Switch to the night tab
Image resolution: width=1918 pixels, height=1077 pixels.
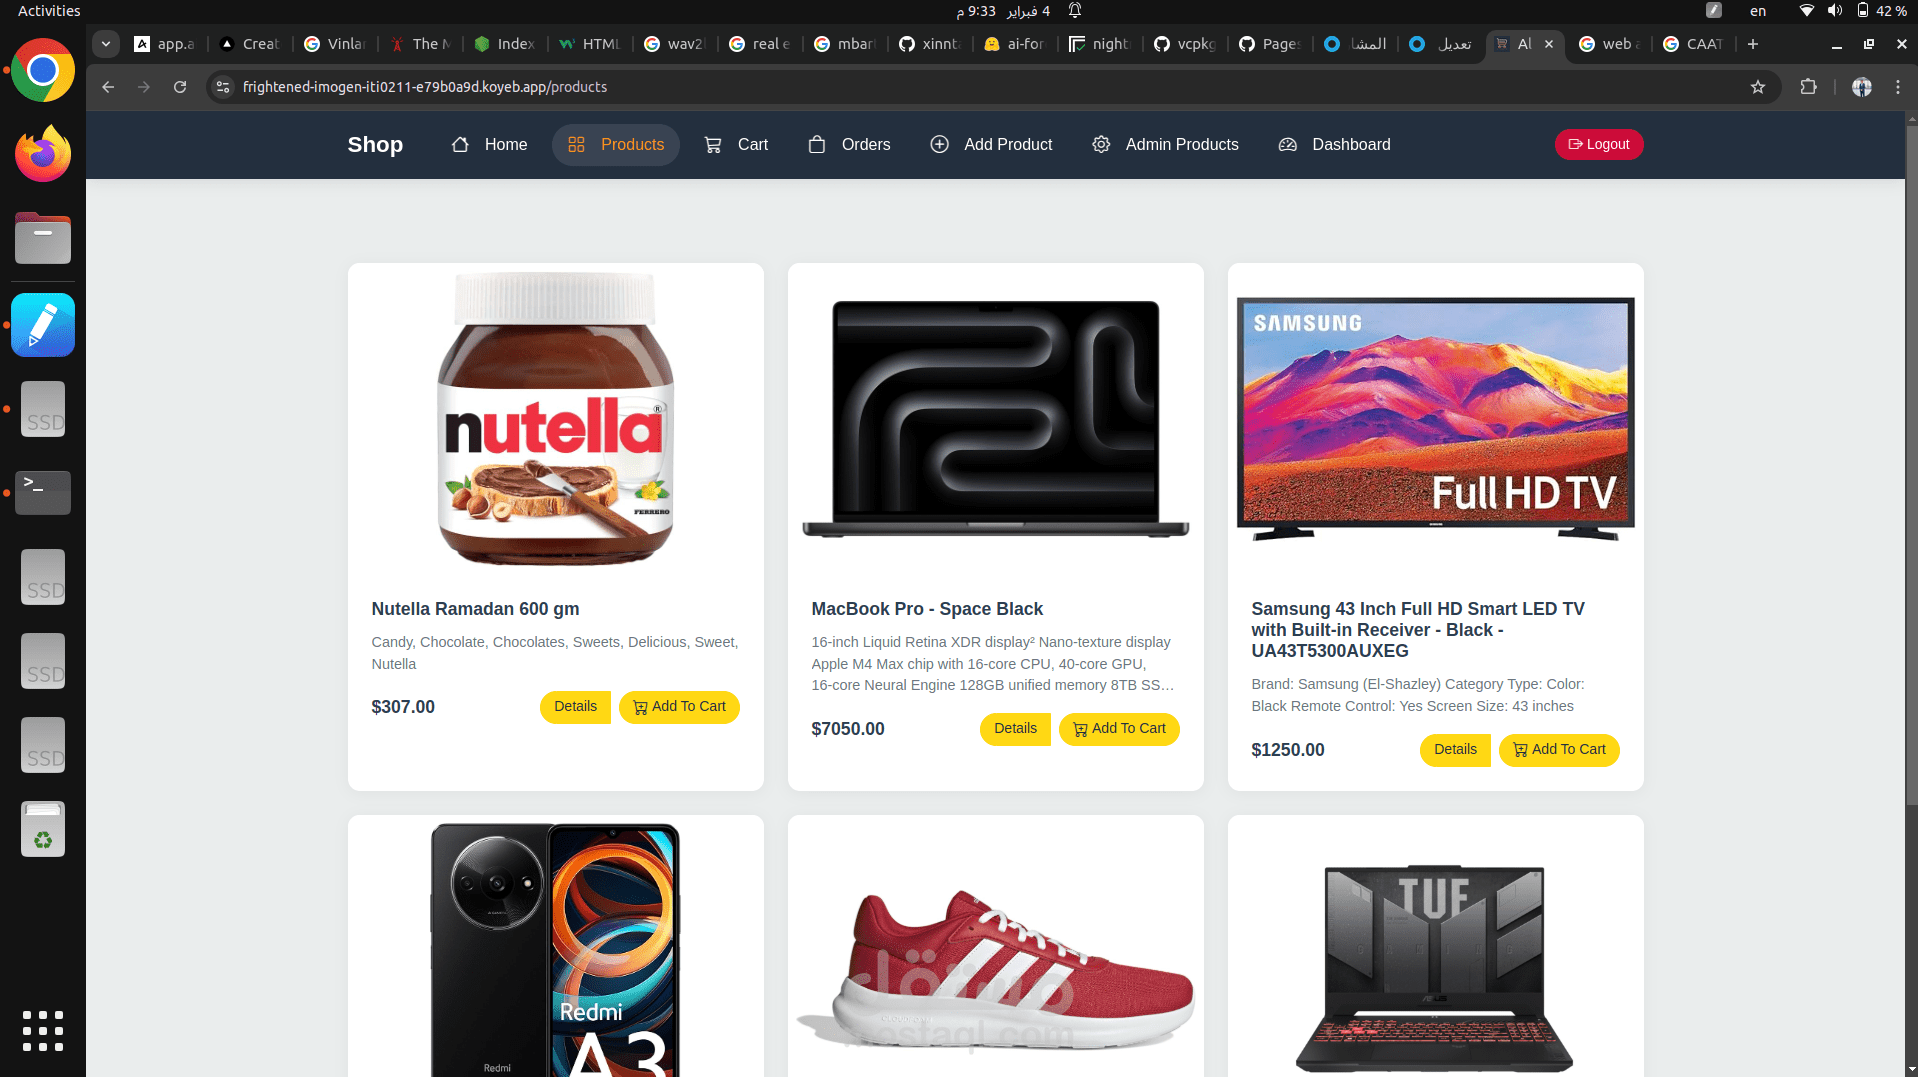point(1101,44)
